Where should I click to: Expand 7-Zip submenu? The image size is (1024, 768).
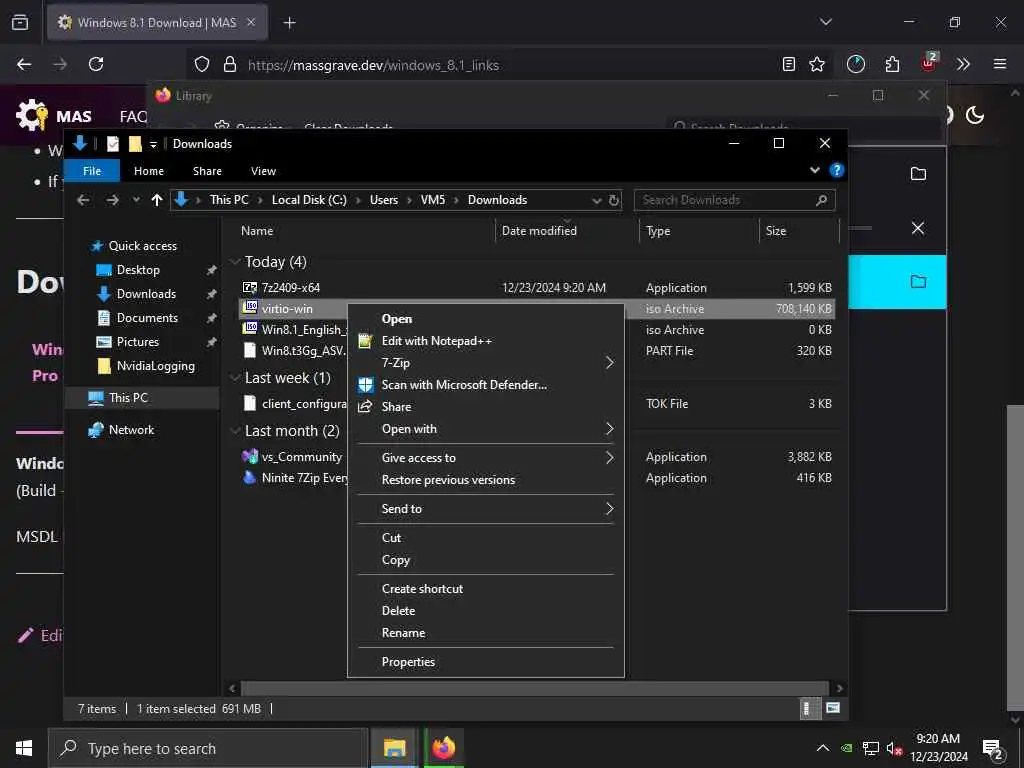click(x=486, y=362)
